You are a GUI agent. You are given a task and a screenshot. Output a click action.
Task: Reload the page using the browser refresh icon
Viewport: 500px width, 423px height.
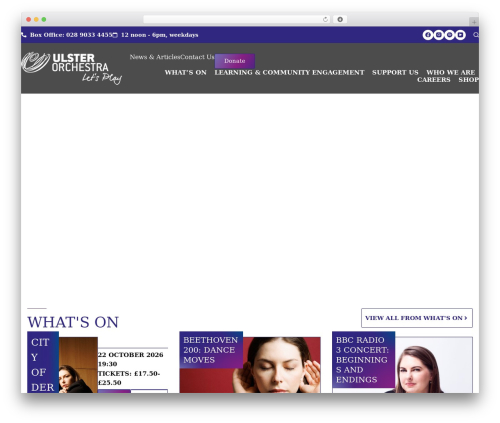[325, 19]
